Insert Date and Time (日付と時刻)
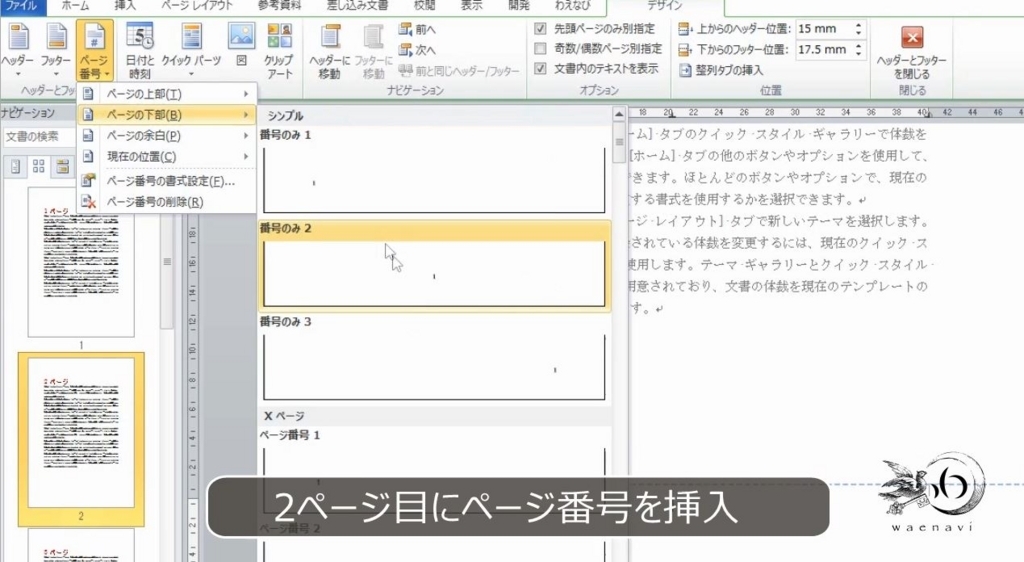 point(139,51)
